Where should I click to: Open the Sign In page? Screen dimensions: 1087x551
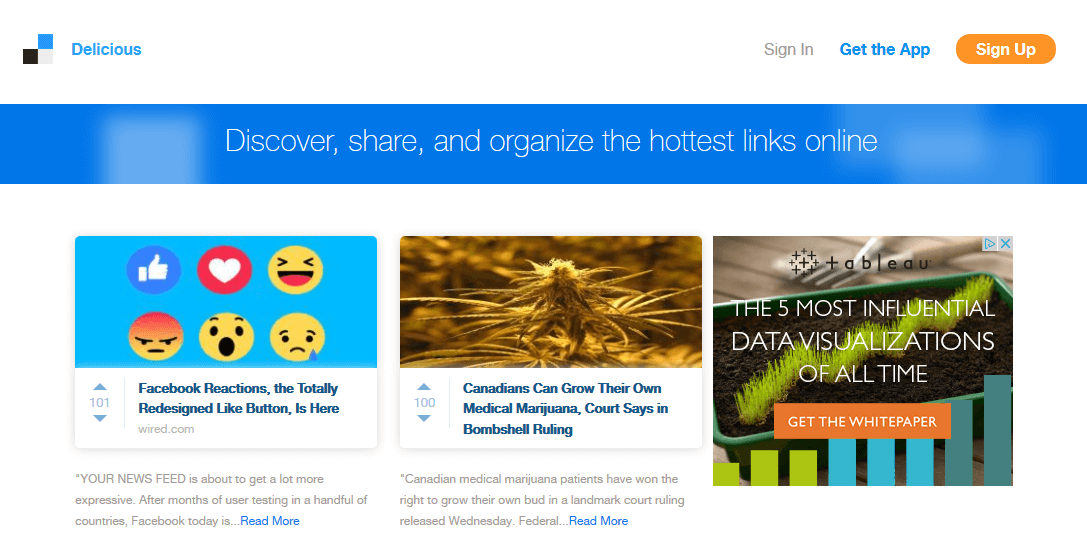pyautogui.click(x=788, y=49)
